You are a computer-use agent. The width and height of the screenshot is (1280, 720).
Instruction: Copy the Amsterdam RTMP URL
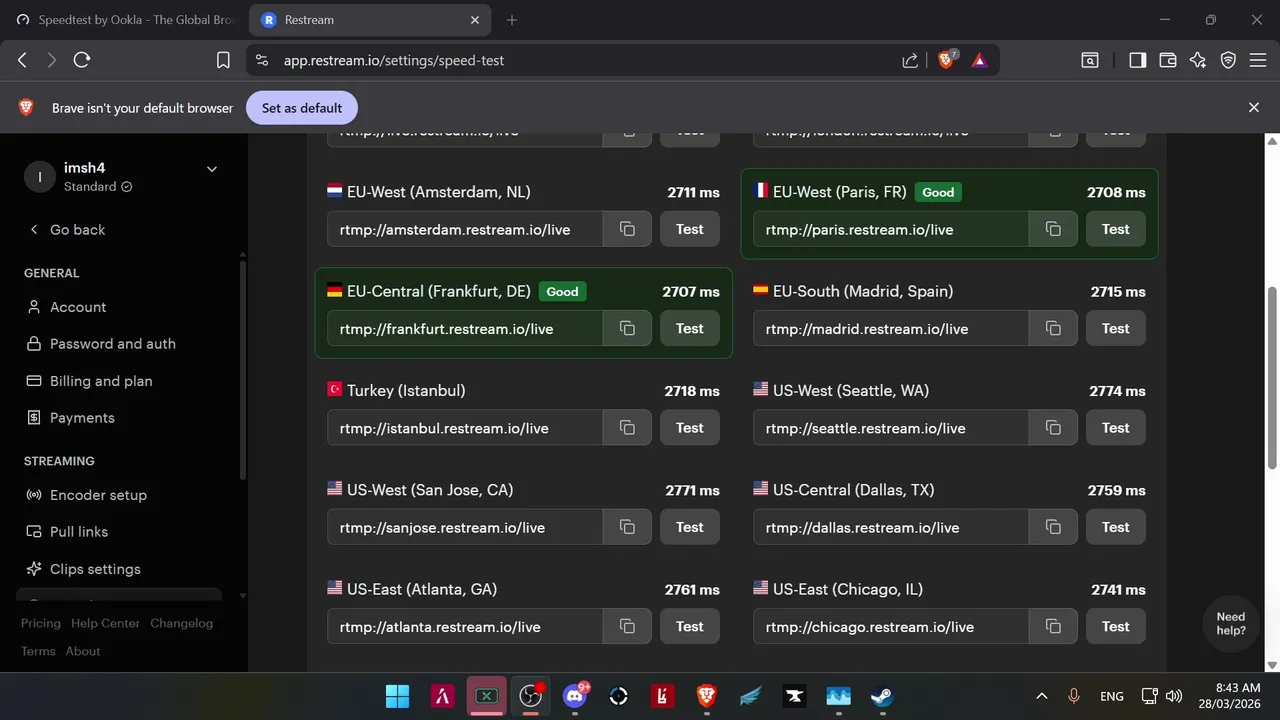(x=627, y=229)
